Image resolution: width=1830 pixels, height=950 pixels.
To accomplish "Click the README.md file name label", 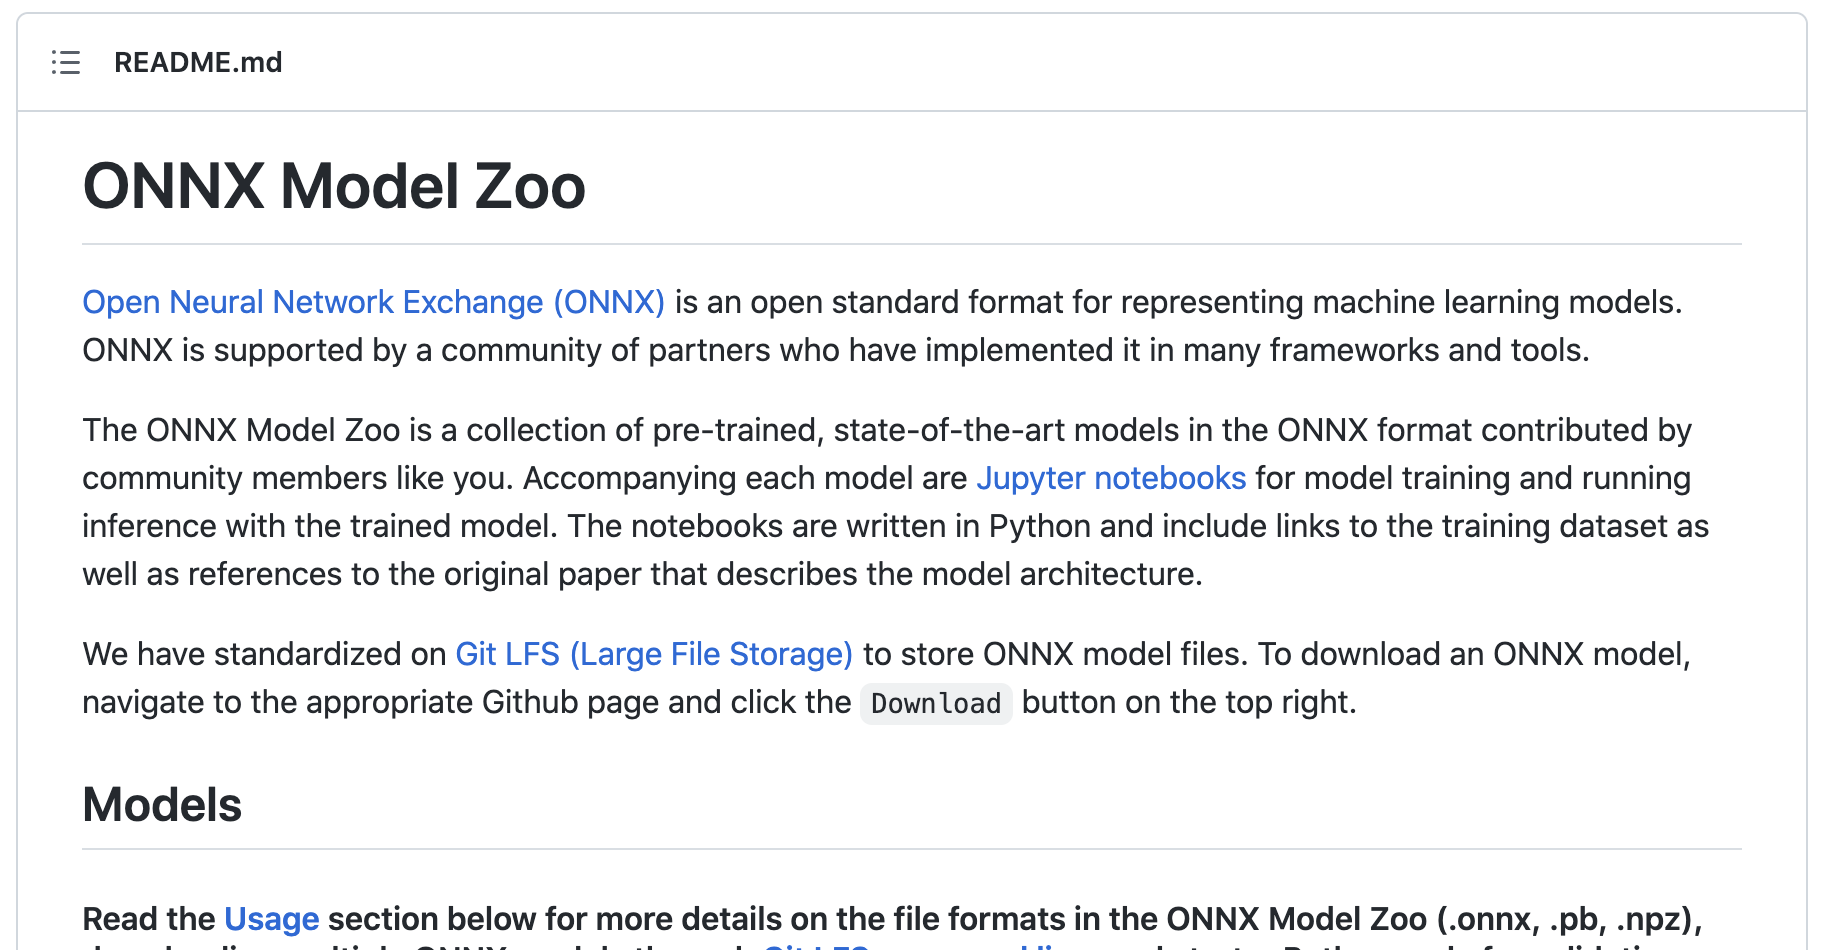I will [198, 62].
